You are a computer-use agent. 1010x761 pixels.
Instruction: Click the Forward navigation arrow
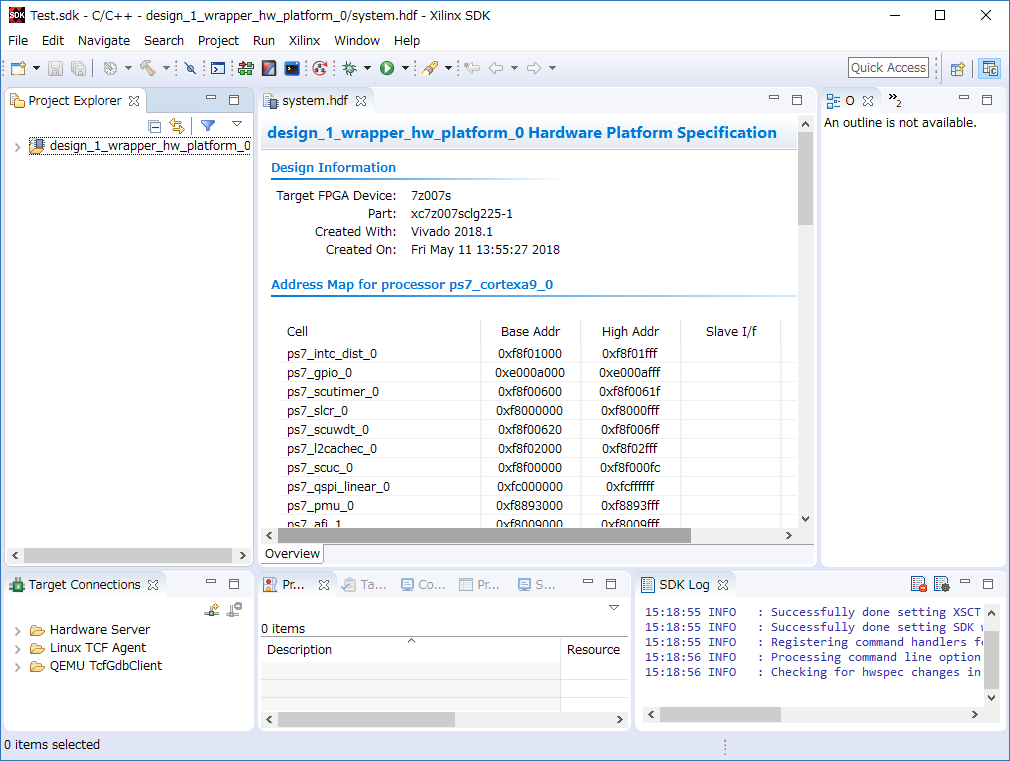point(534,68)
